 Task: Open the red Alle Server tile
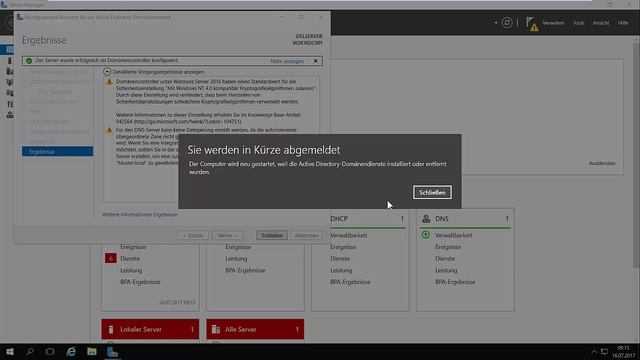[255, 329]
